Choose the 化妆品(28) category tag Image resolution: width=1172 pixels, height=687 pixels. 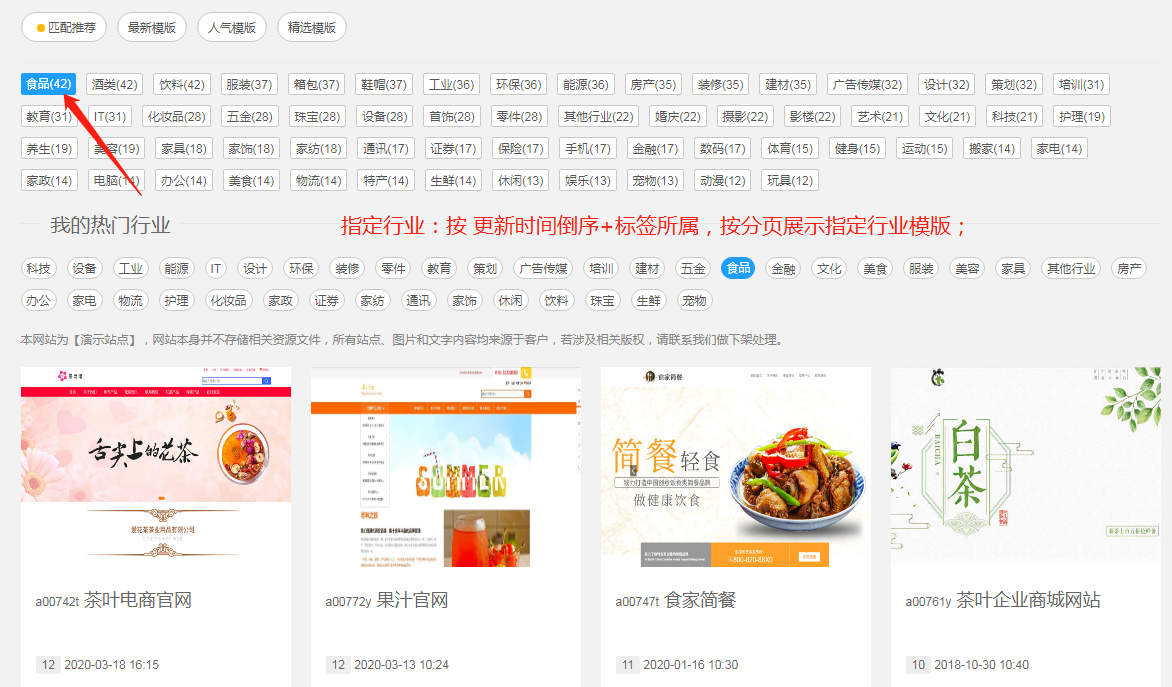[x=177, y=117]
